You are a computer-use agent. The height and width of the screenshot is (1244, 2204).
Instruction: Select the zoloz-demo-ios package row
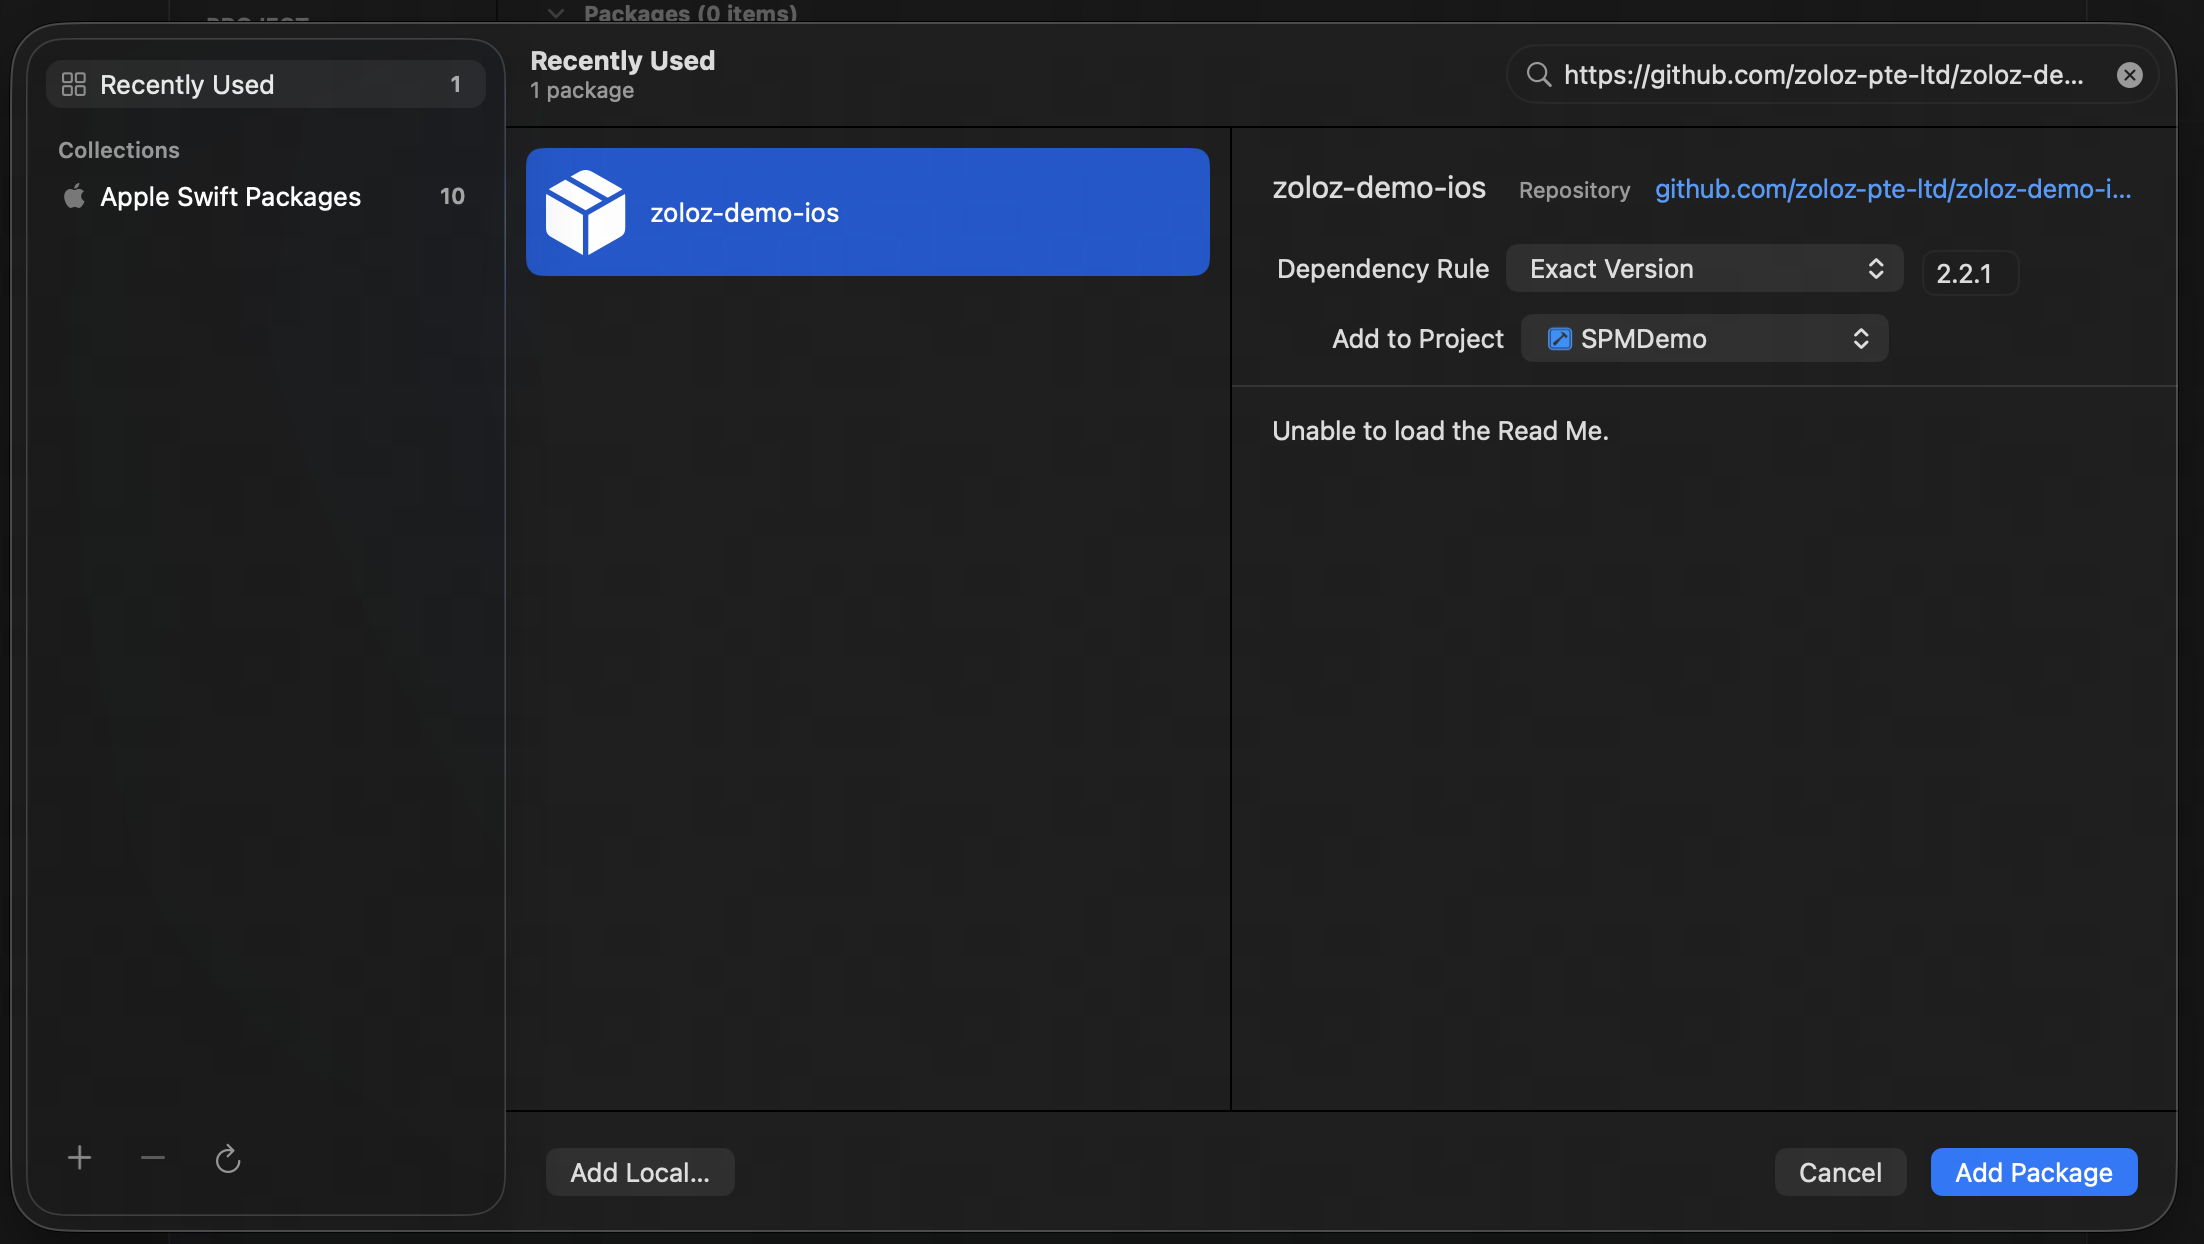(868, 212)
